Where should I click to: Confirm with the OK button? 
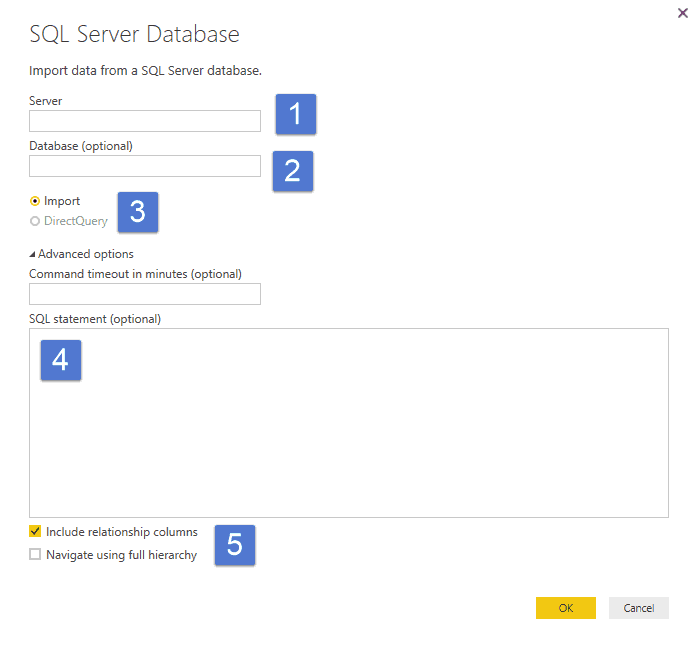[x=566, y=608]
